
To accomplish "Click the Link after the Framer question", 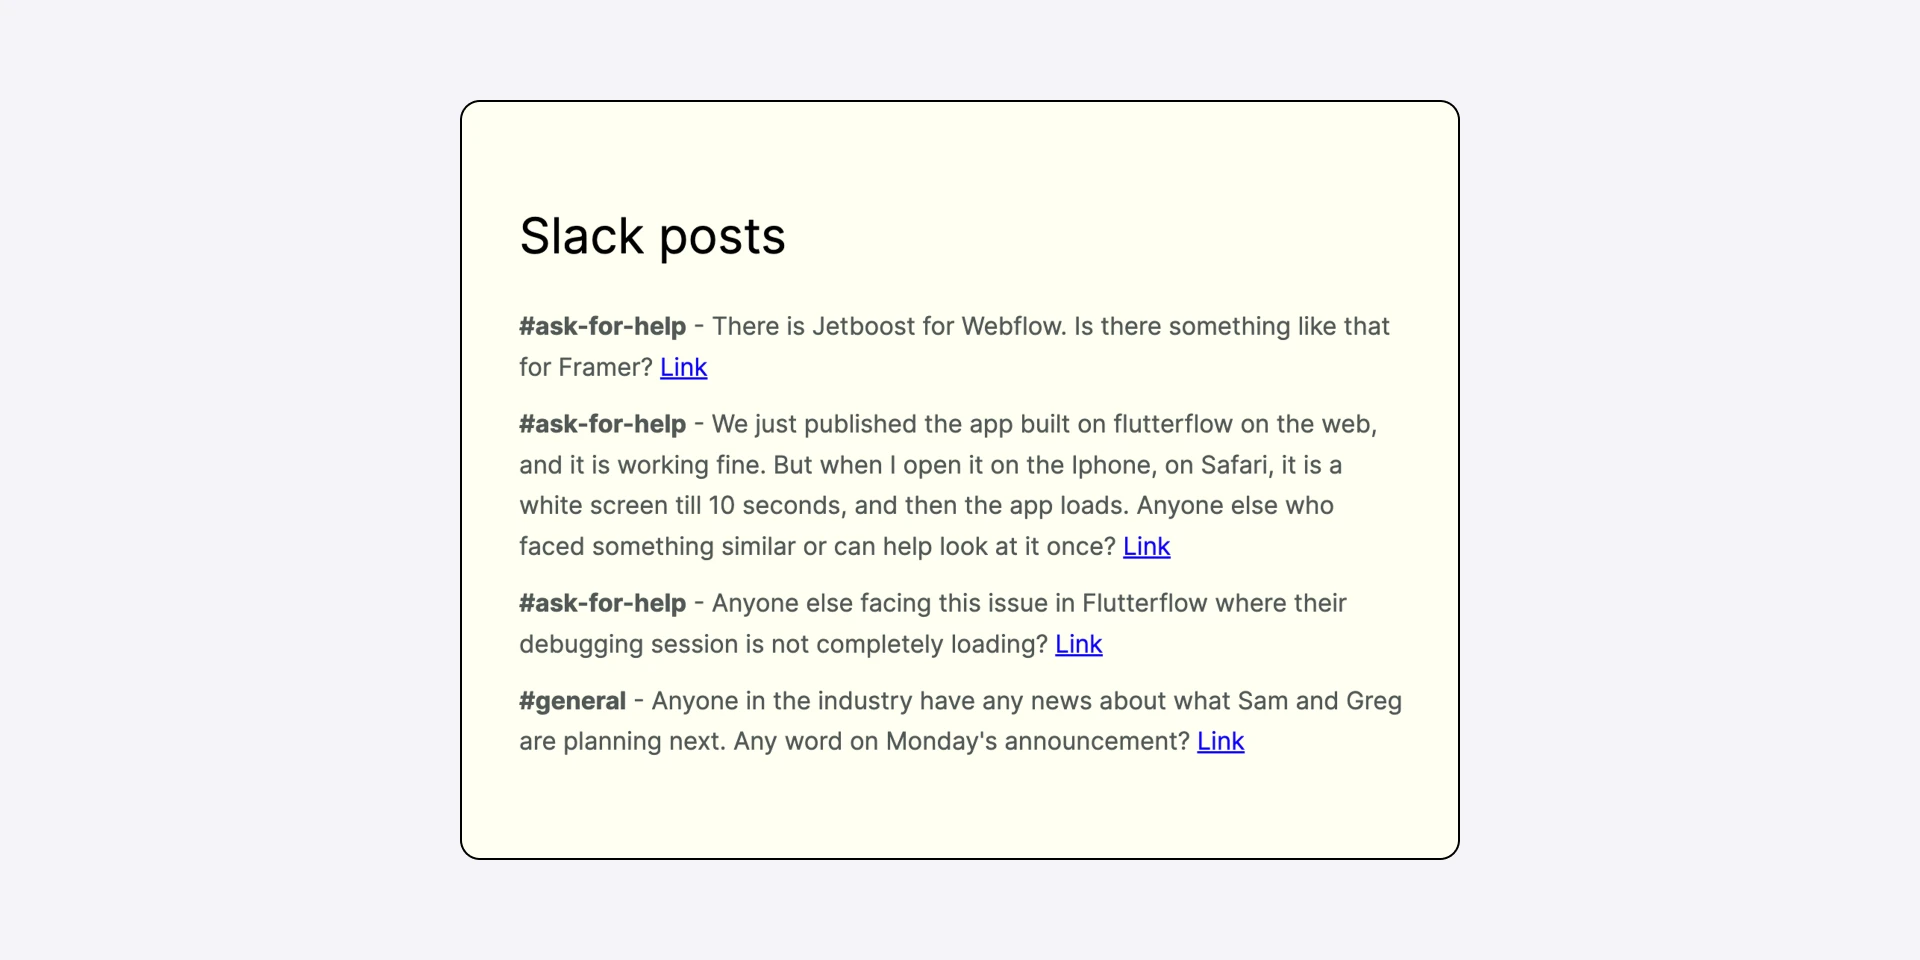I will coord(683,368).
